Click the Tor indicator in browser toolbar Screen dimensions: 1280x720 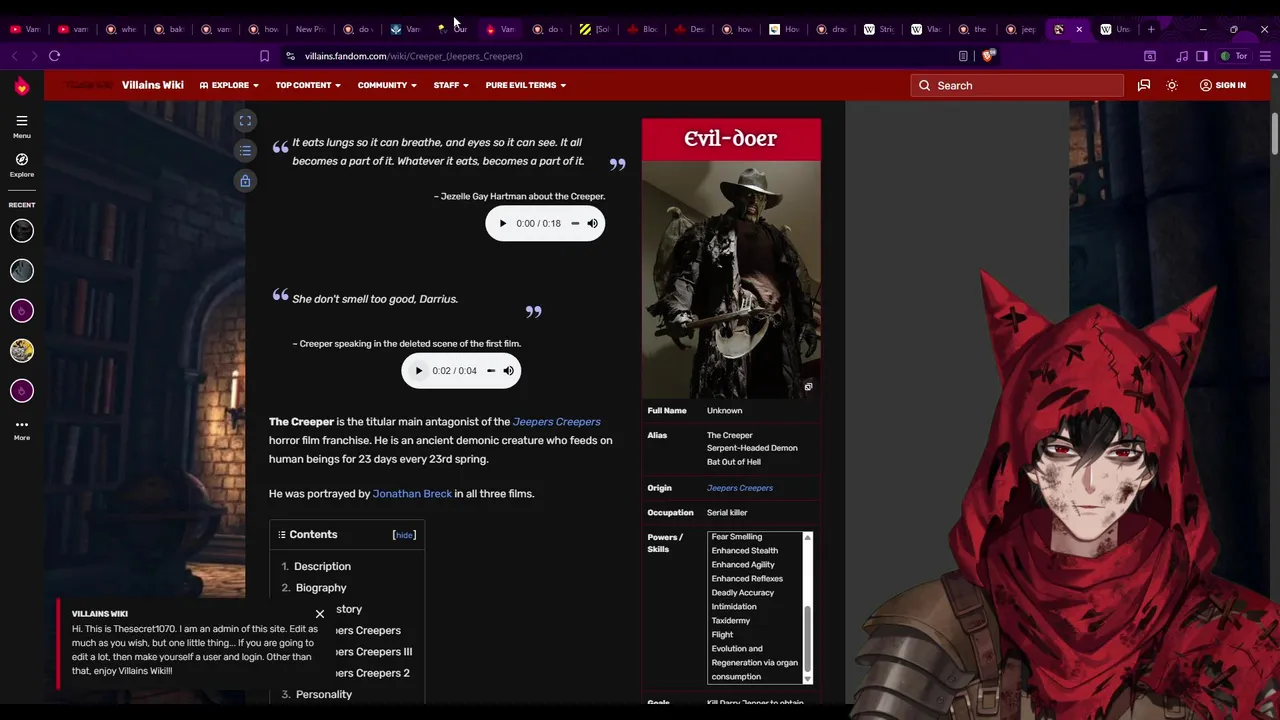point(1235,56)
